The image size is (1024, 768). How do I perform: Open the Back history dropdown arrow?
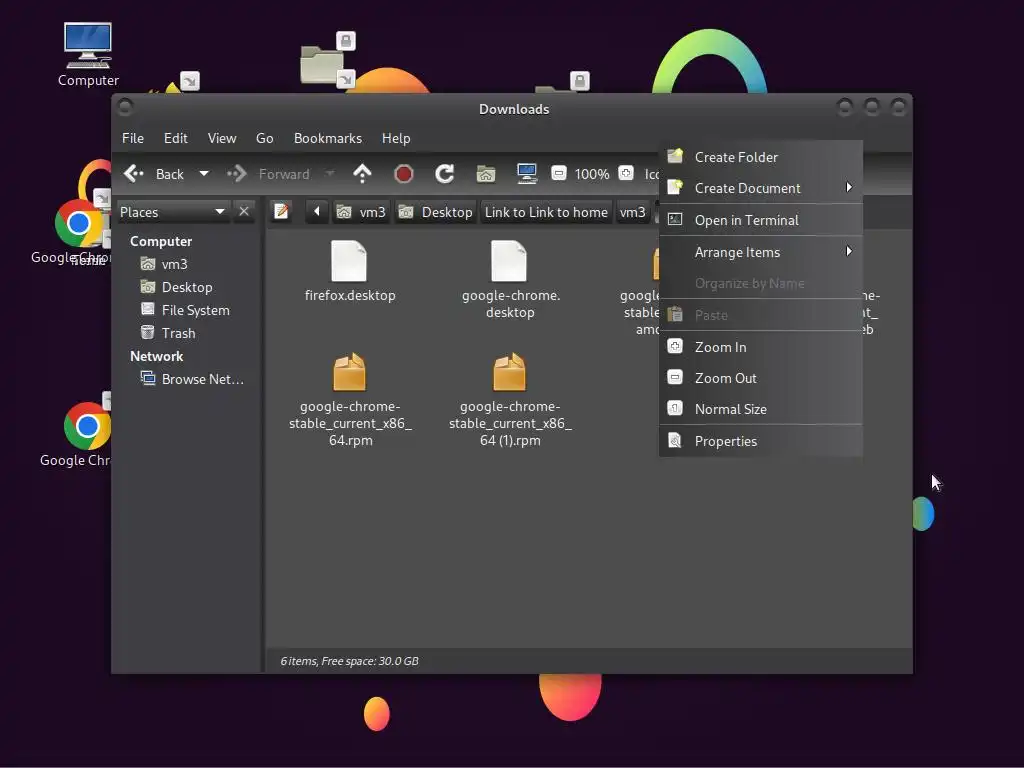(x=204, y=174)
